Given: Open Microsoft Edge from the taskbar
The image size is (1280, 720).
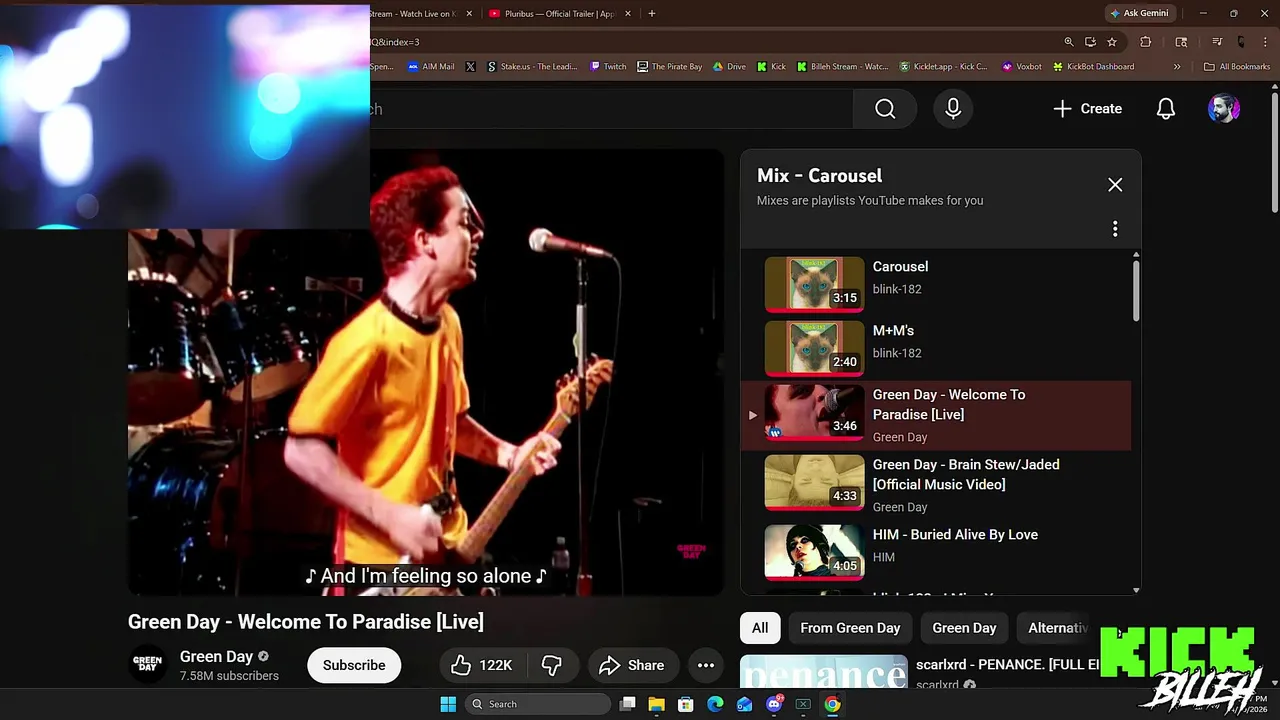Looking at the screenshot, I should click(x=715, y=704).
